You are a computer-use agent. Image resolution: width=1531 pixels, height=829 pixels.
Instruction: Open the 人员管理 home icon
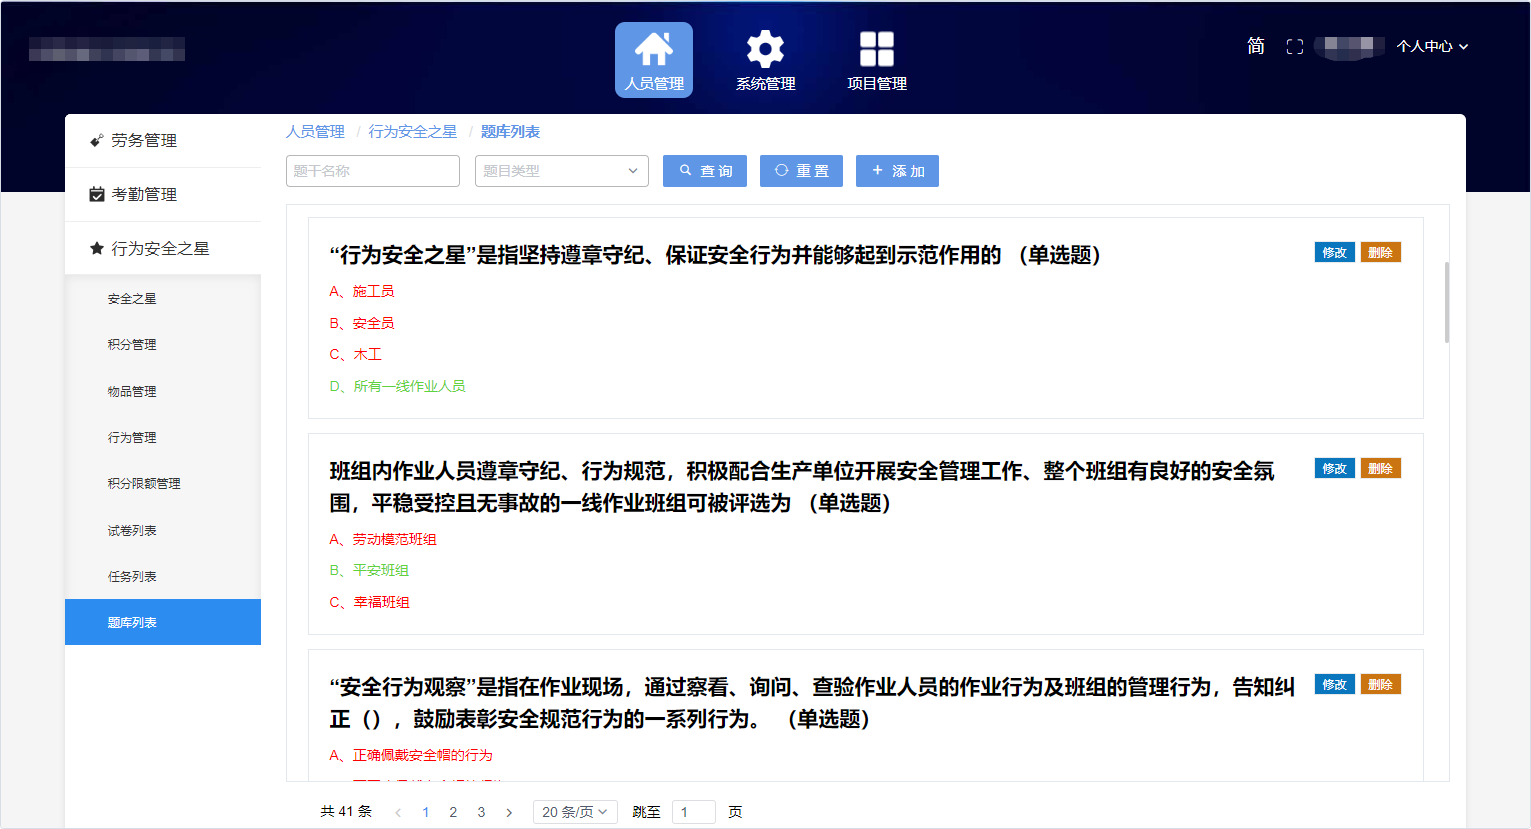point(653,49)
